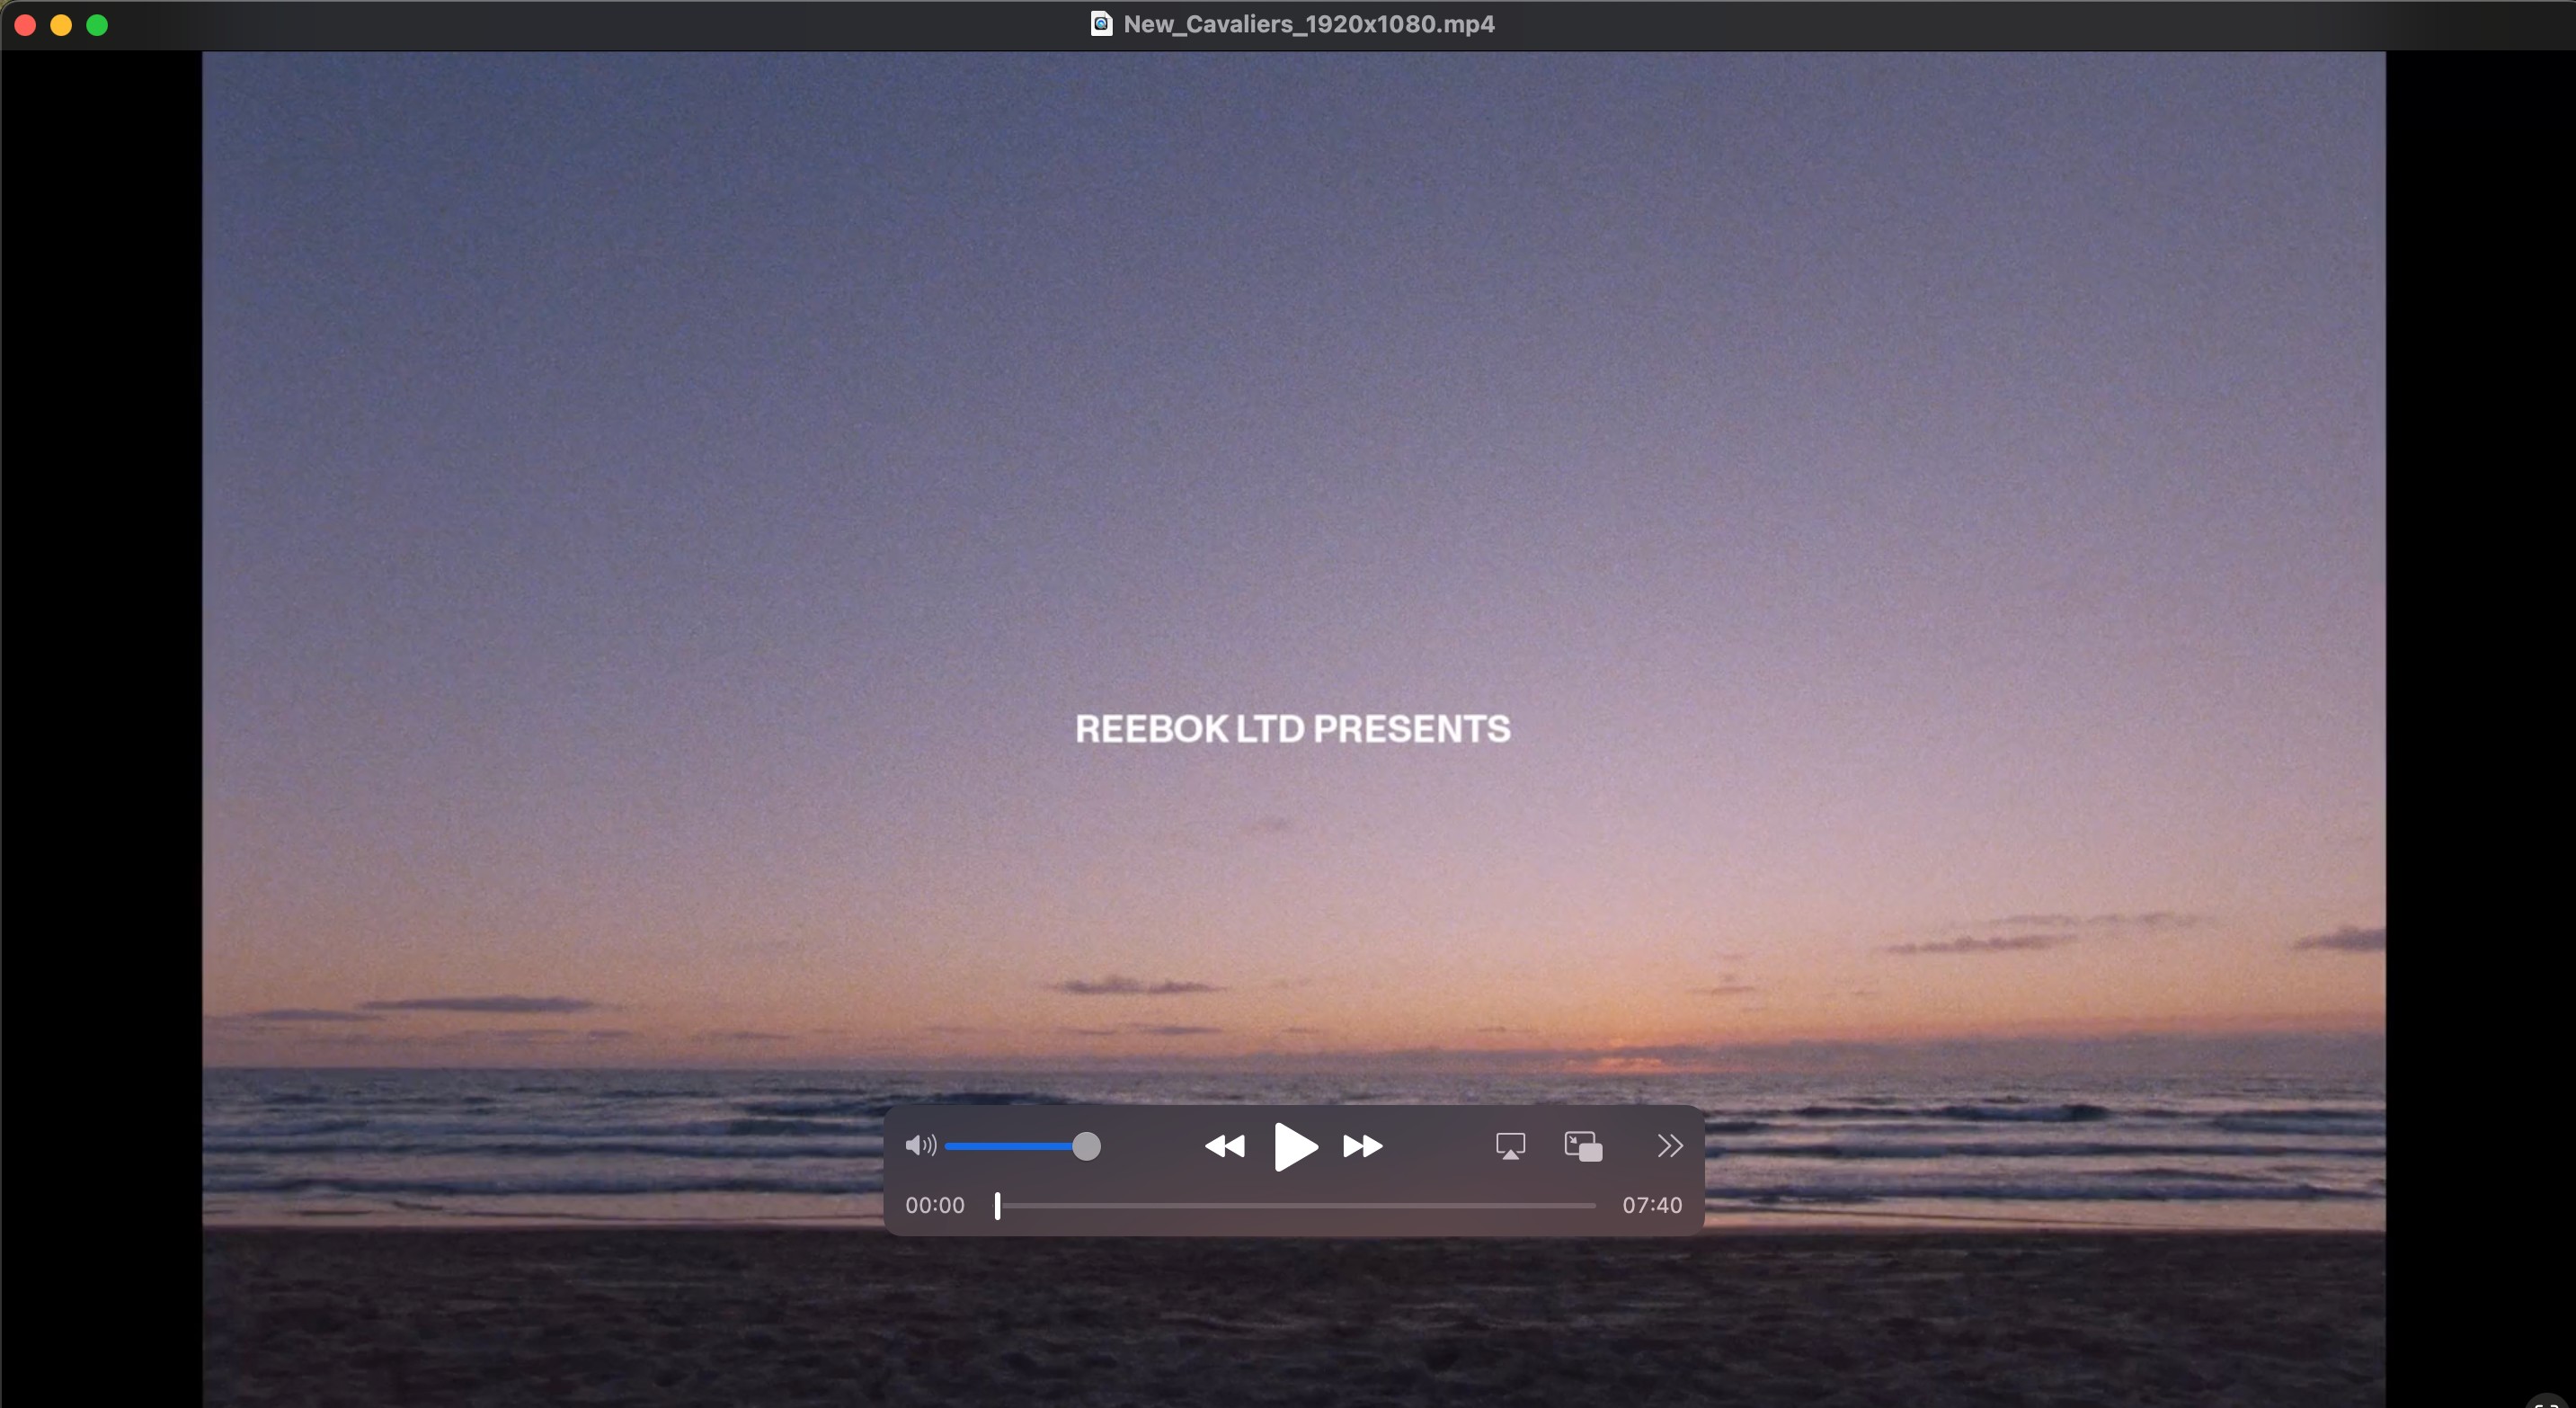Play the New_Cavaliers video
2576x1408 pixels.
[x=1295, y=1146]
